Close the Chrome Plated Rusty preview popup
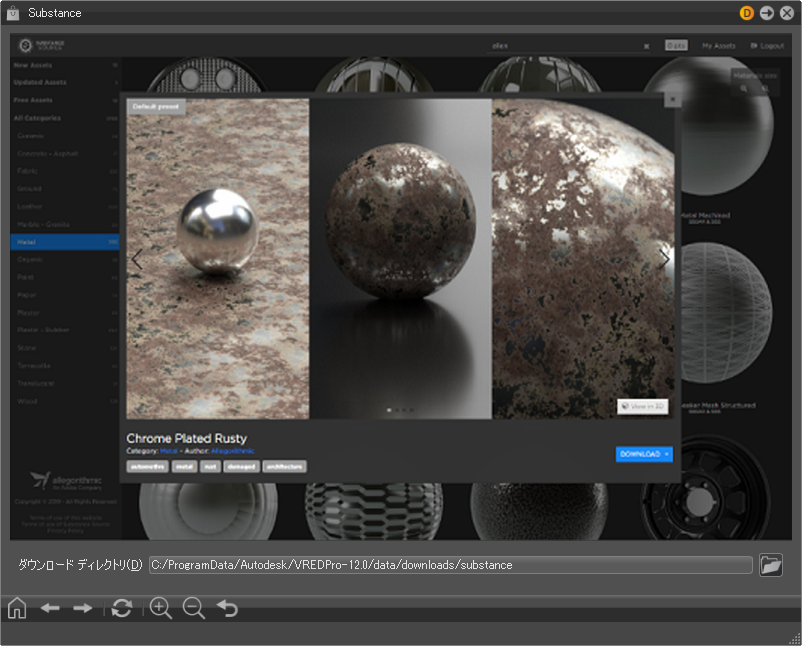 pyautogui.click(x=673, y=99)
